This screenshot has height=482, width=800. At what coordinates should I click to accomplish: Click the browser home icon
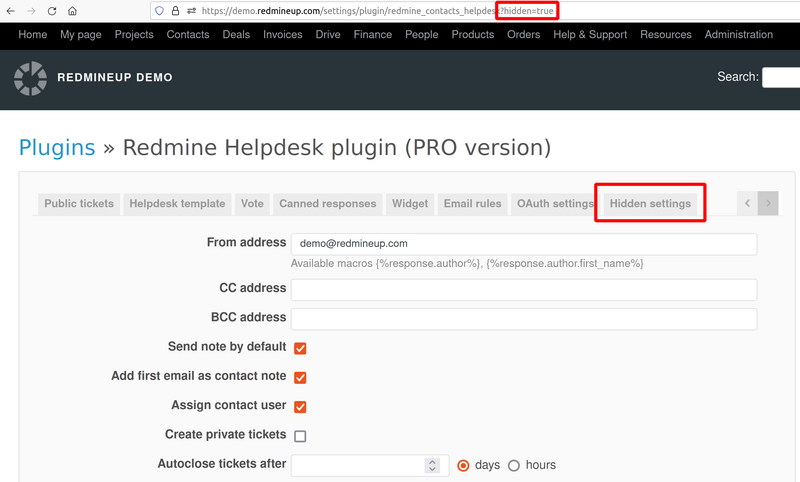point(72,11)
